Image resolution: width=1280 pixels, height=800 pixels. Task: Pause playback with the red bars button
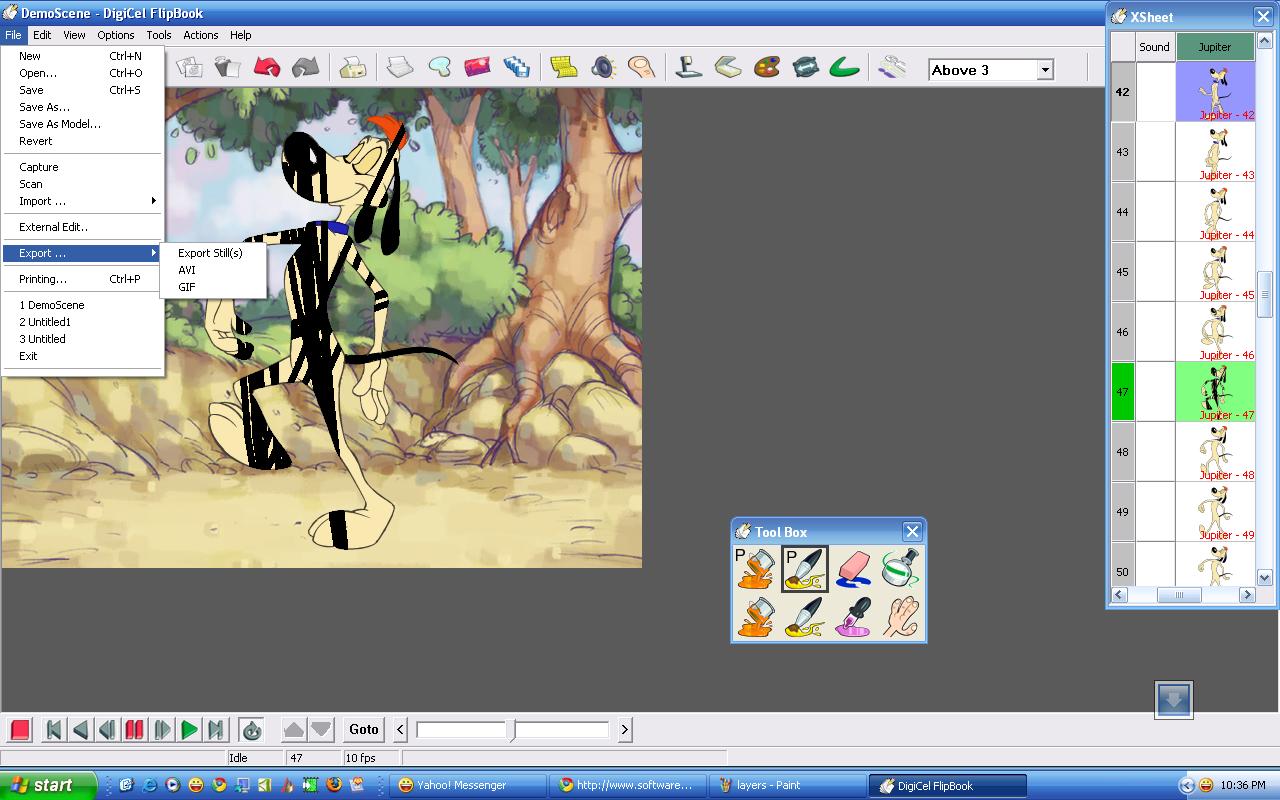point(135,730)
